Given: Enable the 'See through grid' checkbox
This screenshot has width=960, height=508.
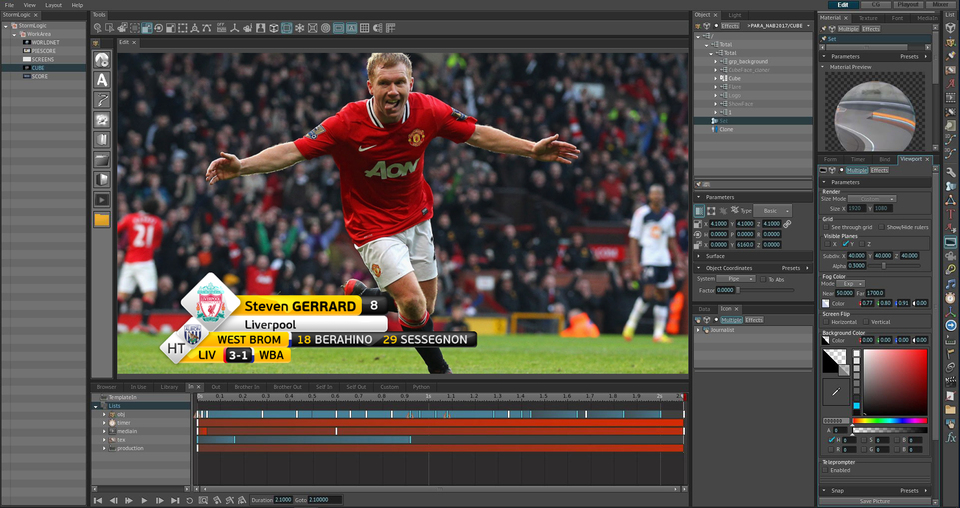Looking at the screenshot, I should point(826,227).
